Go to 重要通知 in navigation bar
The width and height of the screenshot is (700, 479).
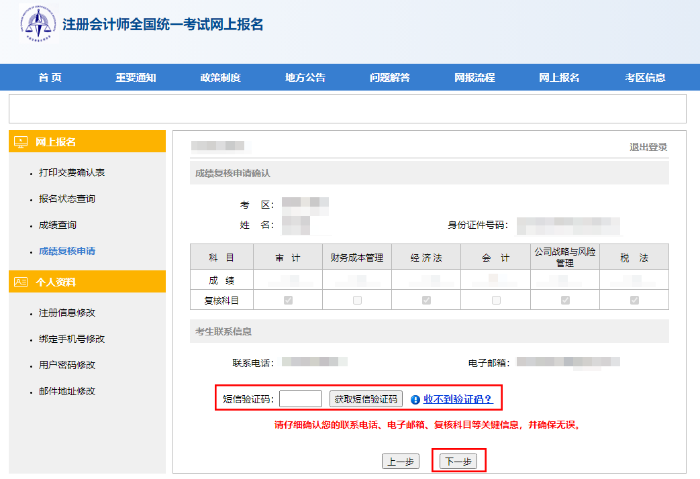[135, 78]
